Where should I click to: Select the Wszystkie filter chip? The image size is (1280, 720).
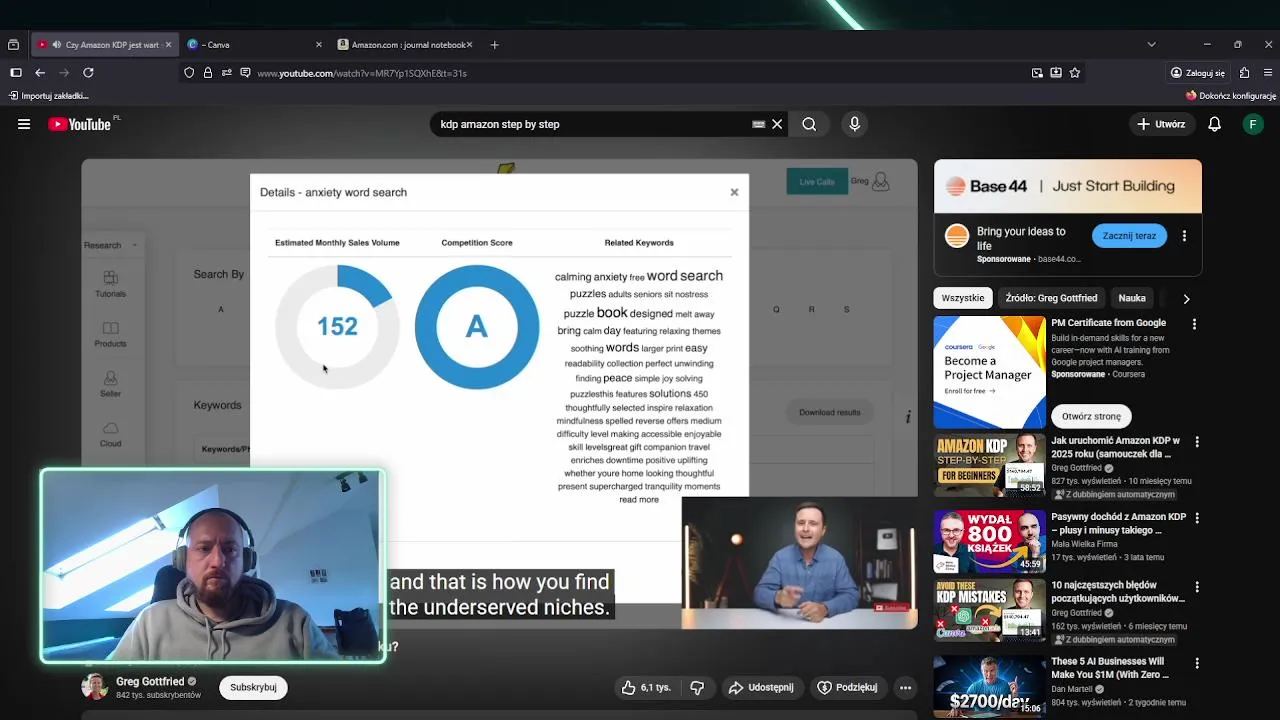(962, 298)
